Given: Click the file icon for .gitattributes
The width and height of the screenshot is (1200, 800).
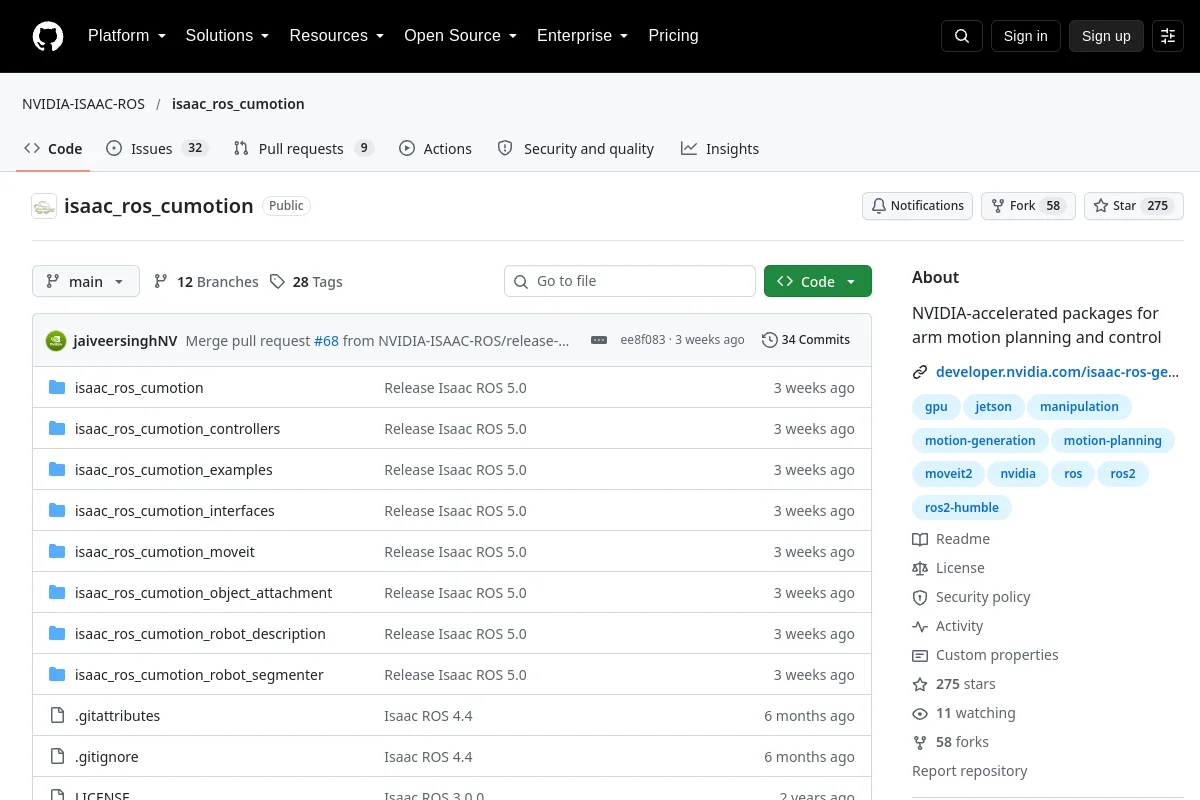Looking at the screenshot, I should 57,716.
